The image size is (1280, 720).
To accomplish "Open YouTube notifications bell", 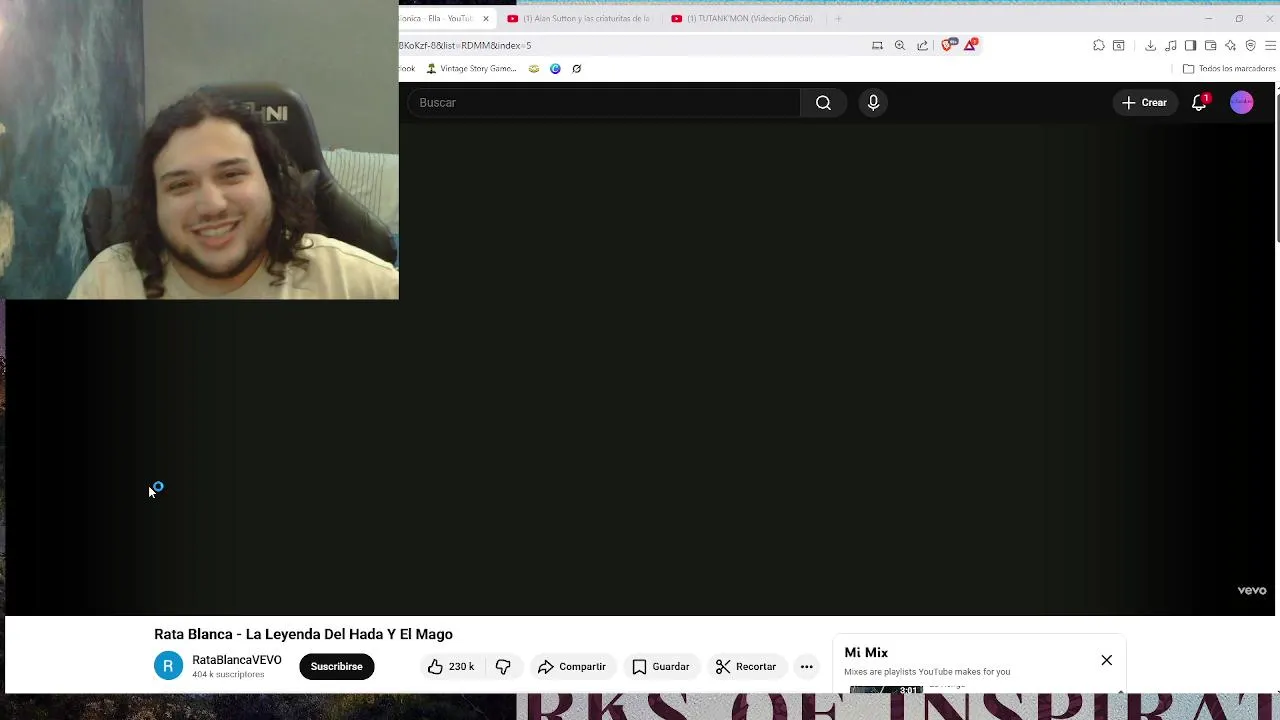I will click(x=1199, y=102).
